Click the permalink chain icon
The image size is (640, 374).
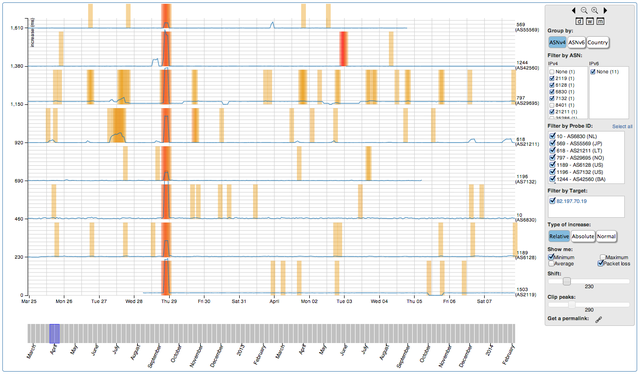pyautogui.click(x=598, y=319)
